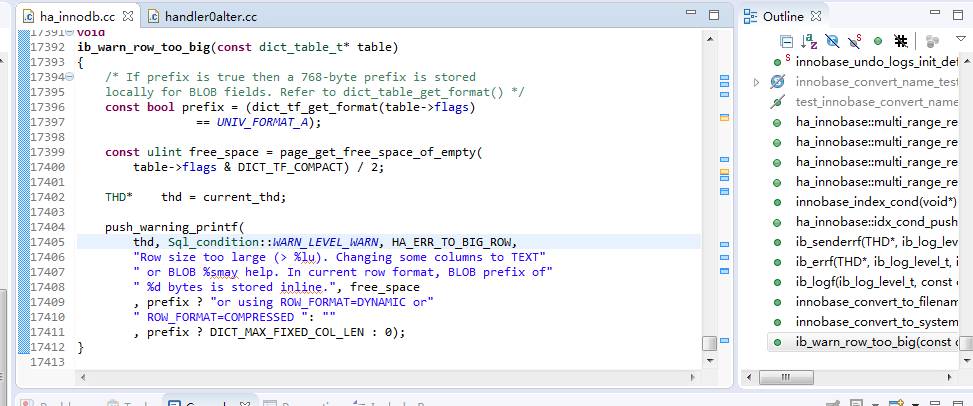Close the Outline view tab
Image resolution: width=973 pixels, height=406 pixels.
[817, 16]
